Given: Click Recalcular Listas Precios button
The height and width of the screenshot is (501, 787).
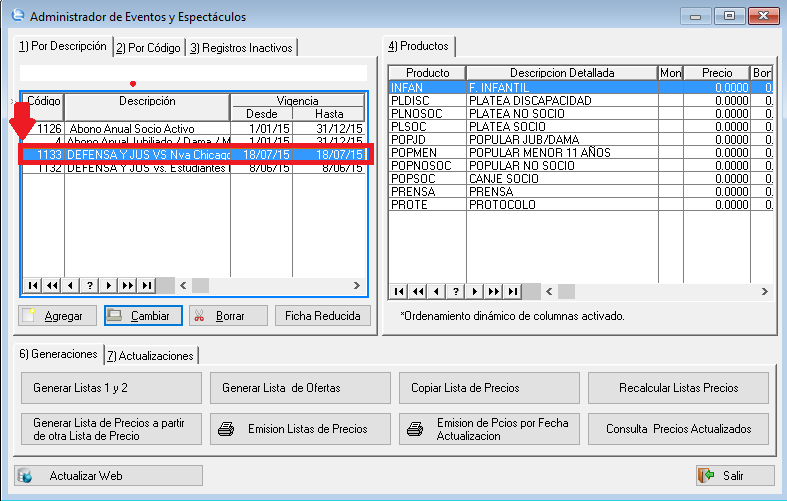Looking at the screenshot, I should (678, 387).
